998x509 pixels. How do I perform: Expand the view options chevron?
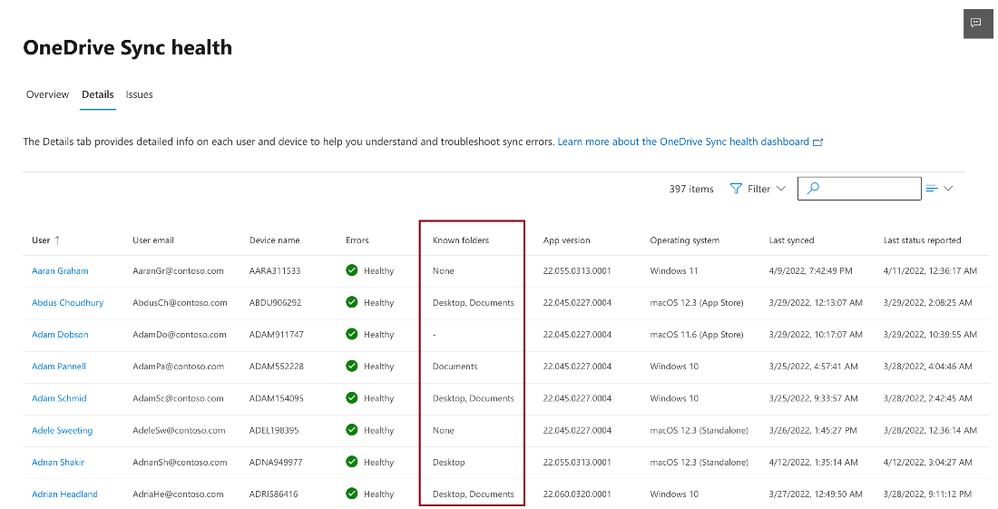click(948, 188)
